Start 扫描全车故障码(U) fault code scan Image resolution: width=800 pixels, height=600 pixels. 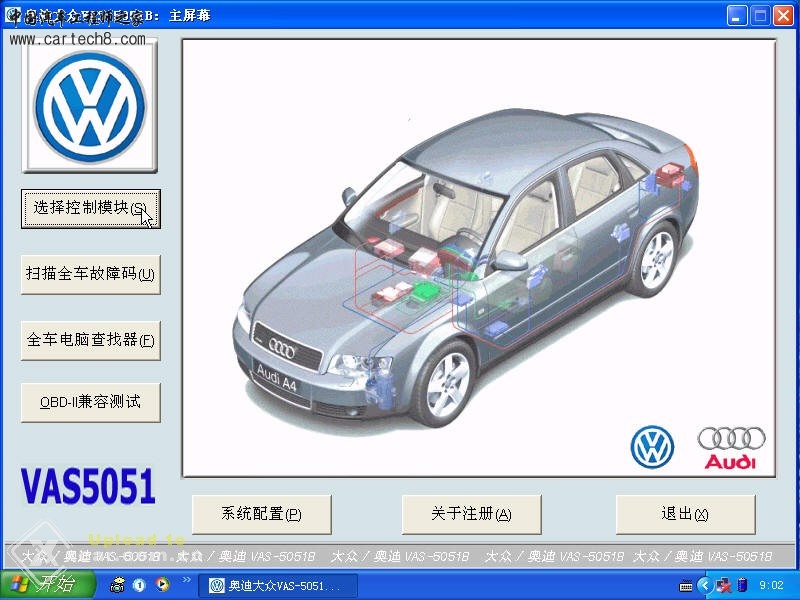coord(91,274)
